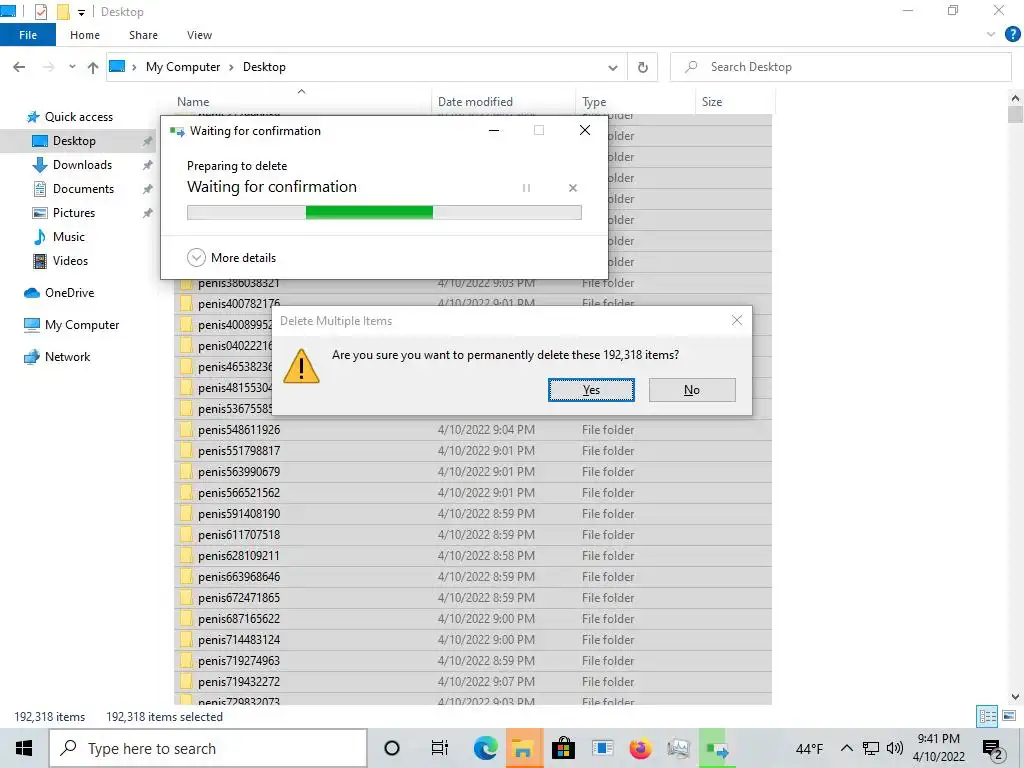
Task: Select the folder ending in 591408190
Action: tap(239, 514)
